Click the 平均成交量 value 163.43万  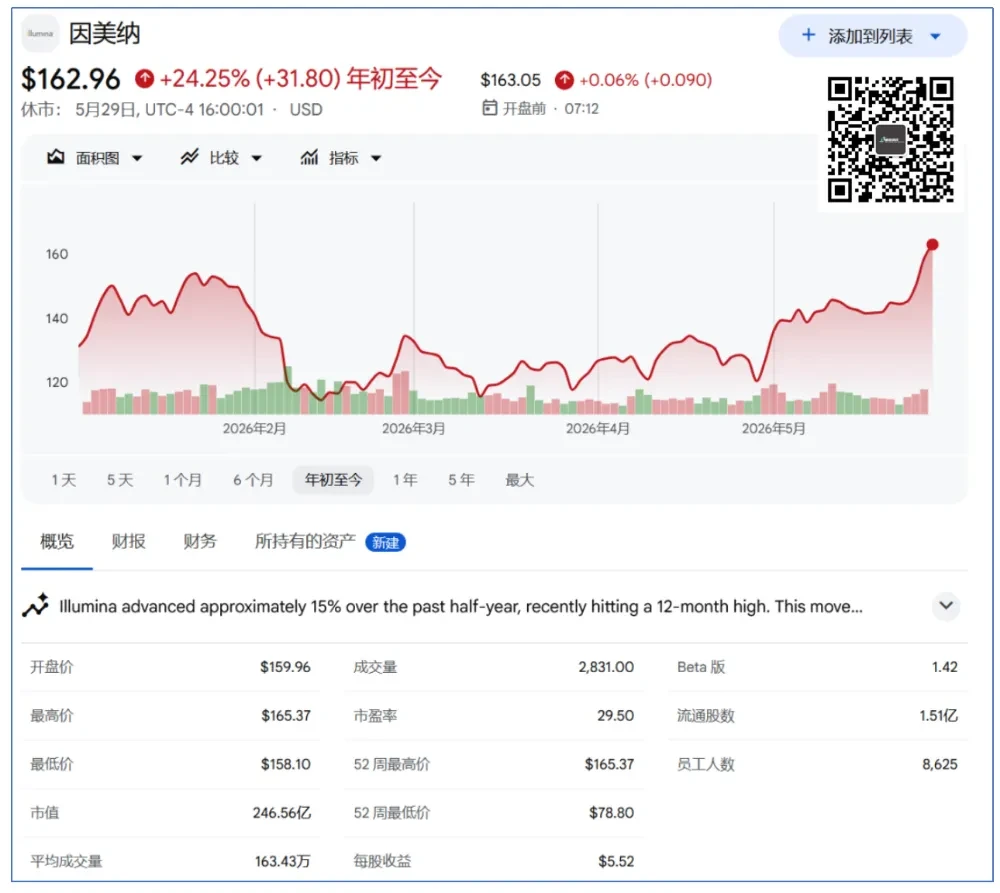pyautogui.click(x=283, y=861)
